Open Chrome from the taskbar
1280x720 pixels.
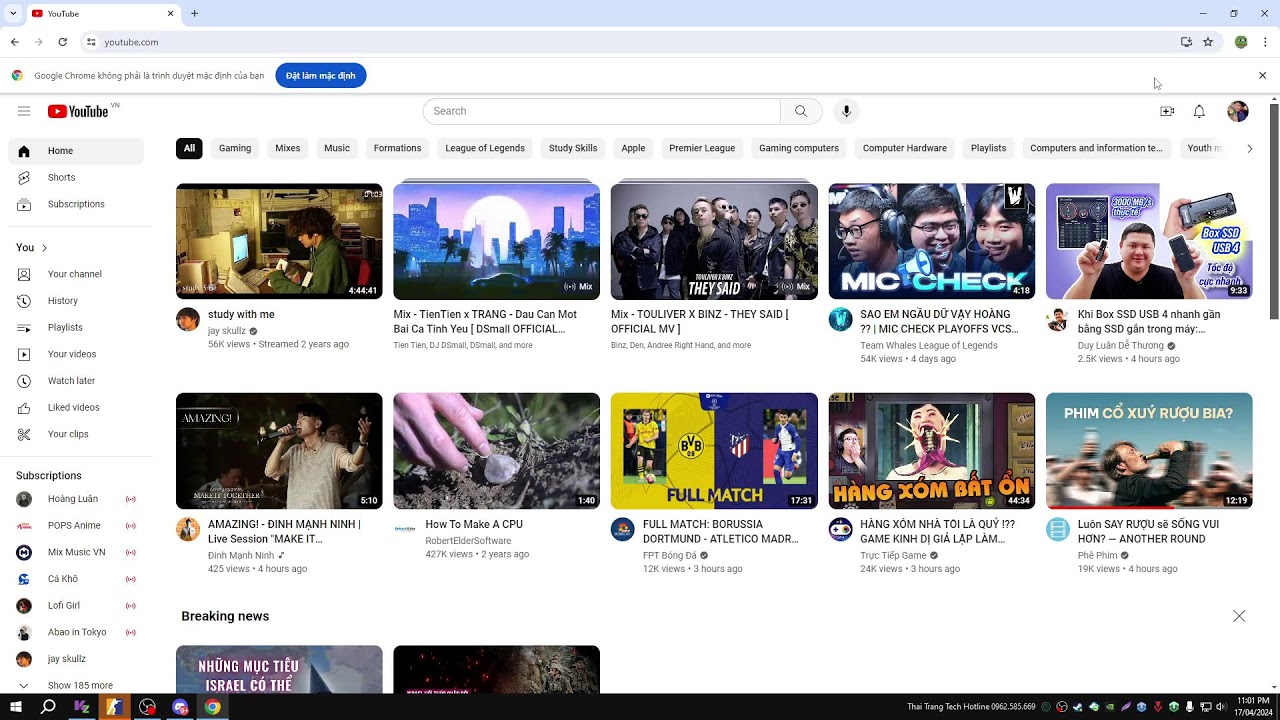[x=213, y=707]
